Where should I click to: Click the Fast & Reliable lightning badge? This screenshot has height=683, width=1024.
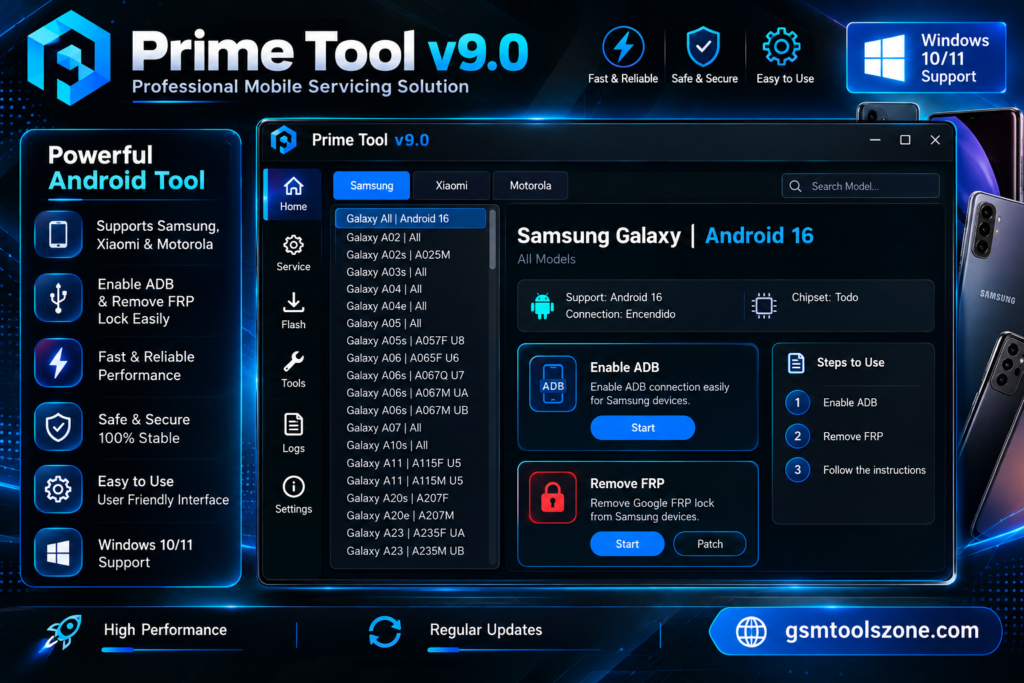[623, 47]
